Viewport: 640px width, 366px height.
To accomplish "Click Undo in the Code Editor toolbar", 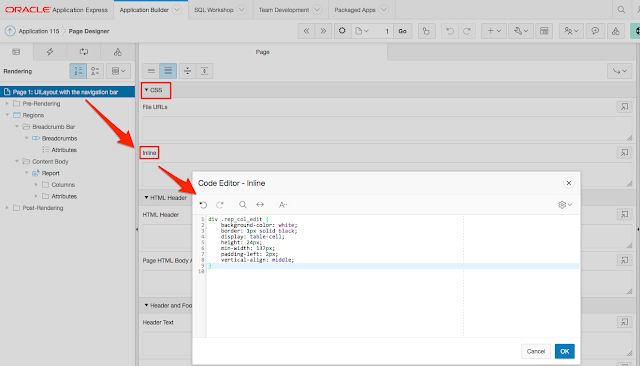I will point(203,204).
